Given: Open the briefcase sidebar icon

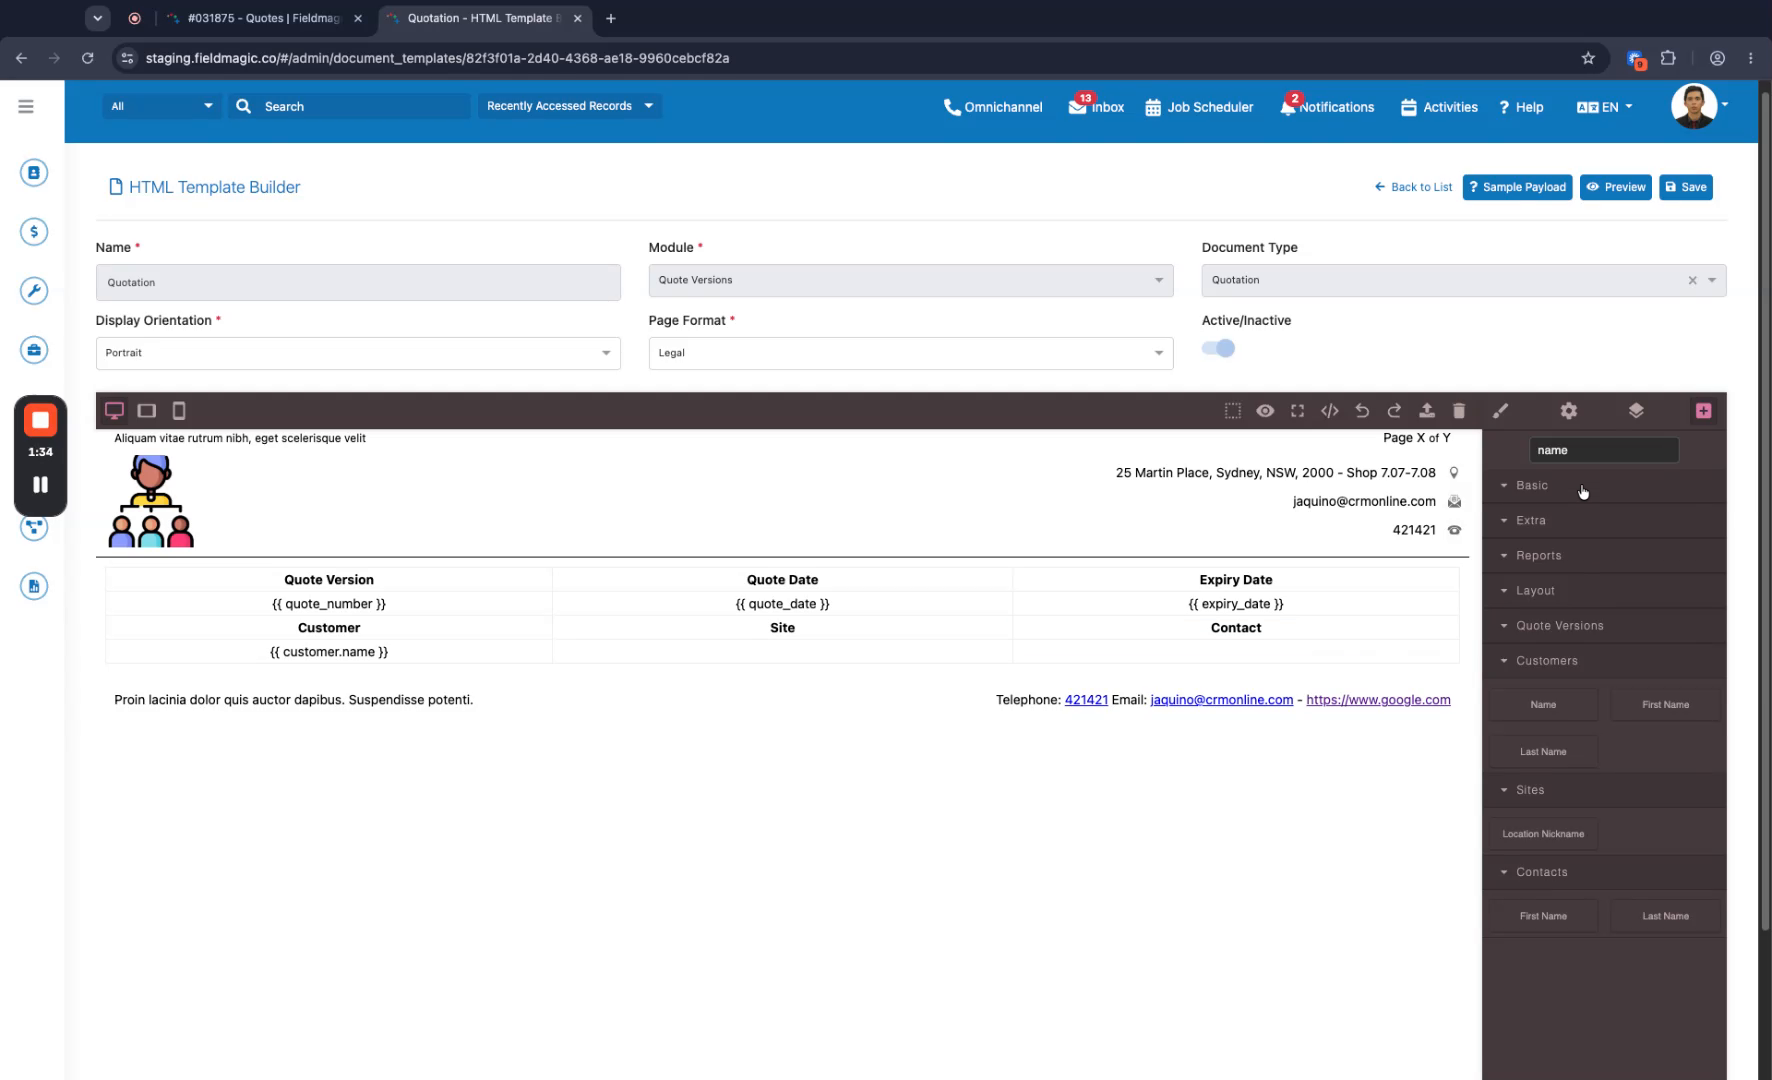Looking at the screenshot, I should [34, 350].
